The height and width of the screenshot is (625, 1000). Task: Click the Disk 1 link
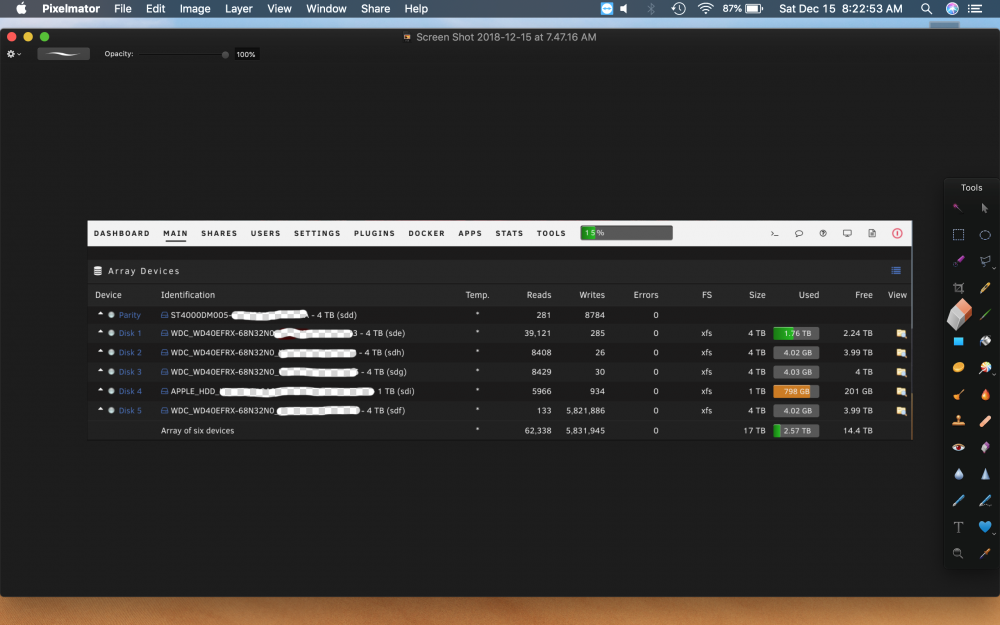(x=130, y=334)
